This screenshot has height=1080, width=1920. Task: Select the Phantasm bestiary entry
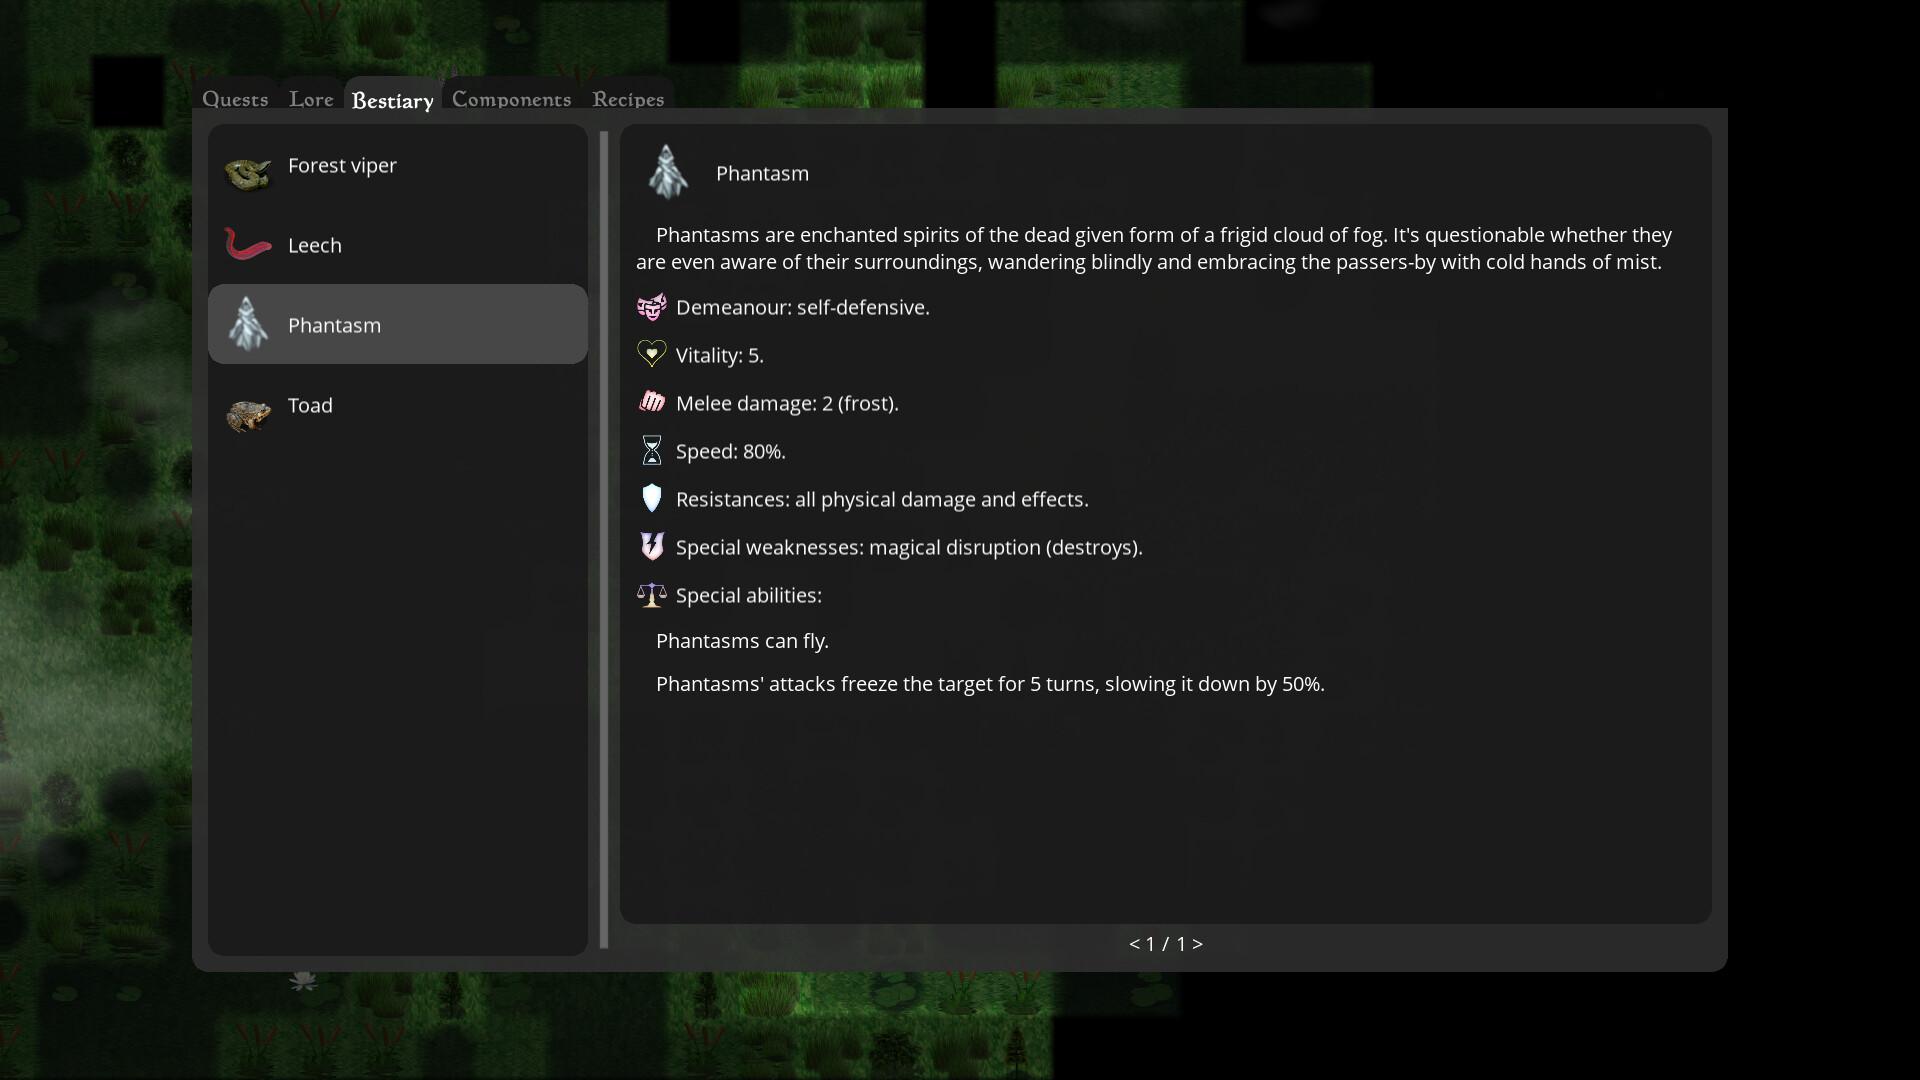[397, 324]
